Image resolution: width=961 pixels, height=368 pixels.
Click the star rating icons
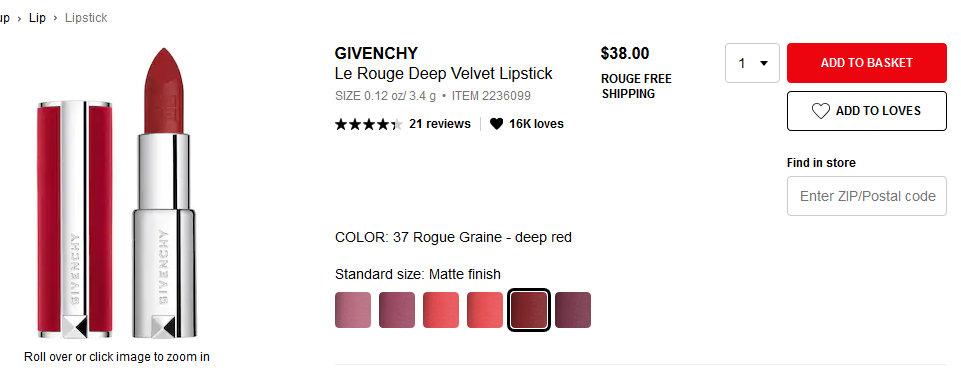(x=369, y=125)
